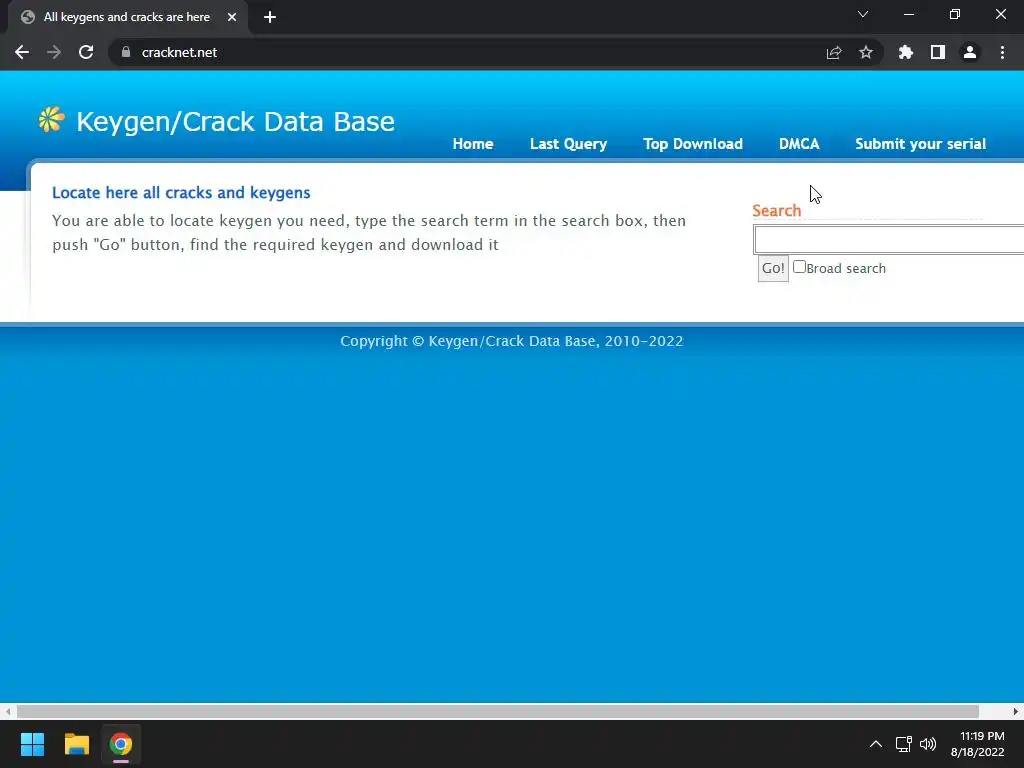
Task: Close the 'All keygens and cracks' tab
Action: 232,17
